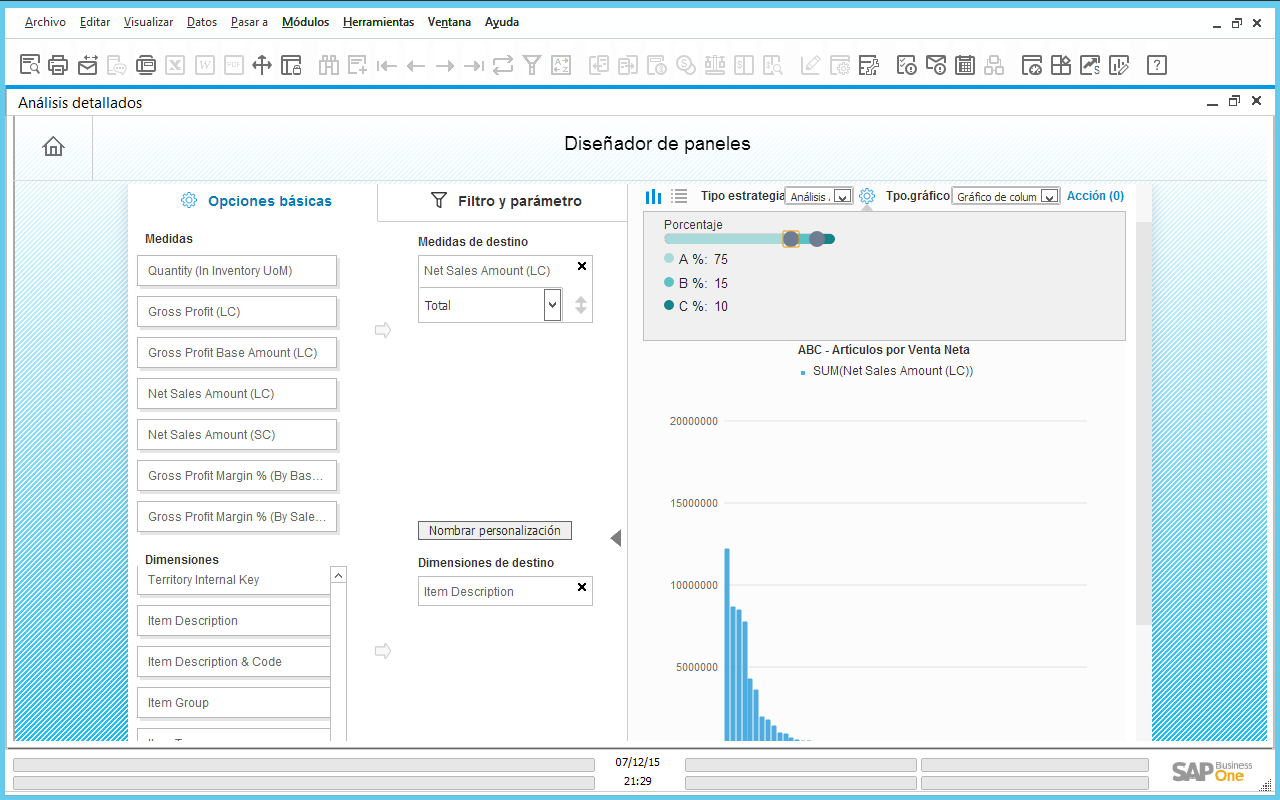
Task: Click the Nombrar personalización button
Action: (x=495, y=531)
